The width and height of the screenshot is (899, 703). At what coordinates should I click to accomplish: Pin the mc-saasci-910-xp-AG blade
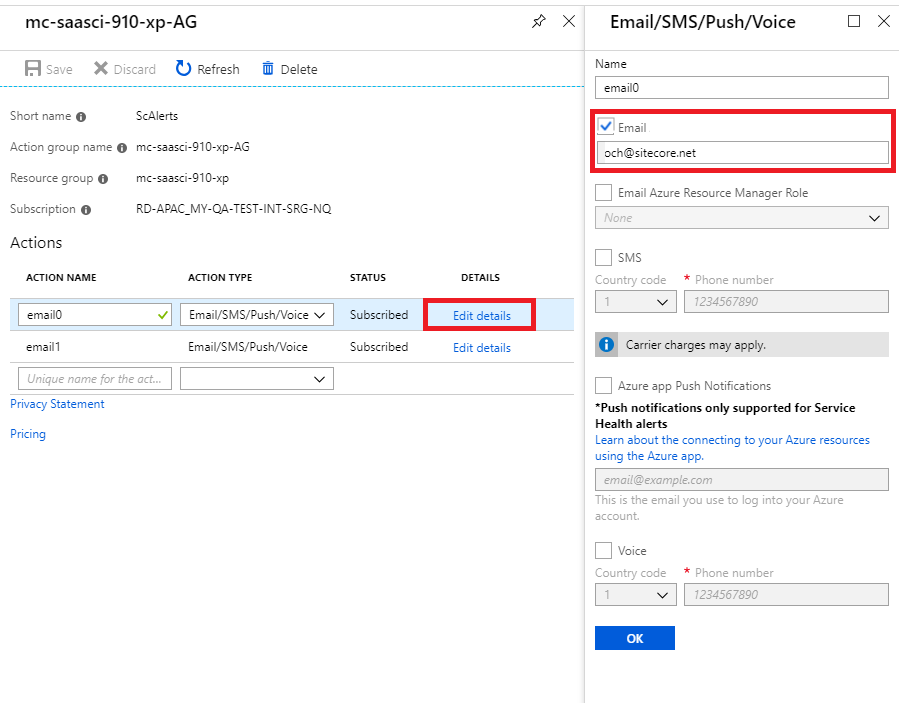coord(539,21)
